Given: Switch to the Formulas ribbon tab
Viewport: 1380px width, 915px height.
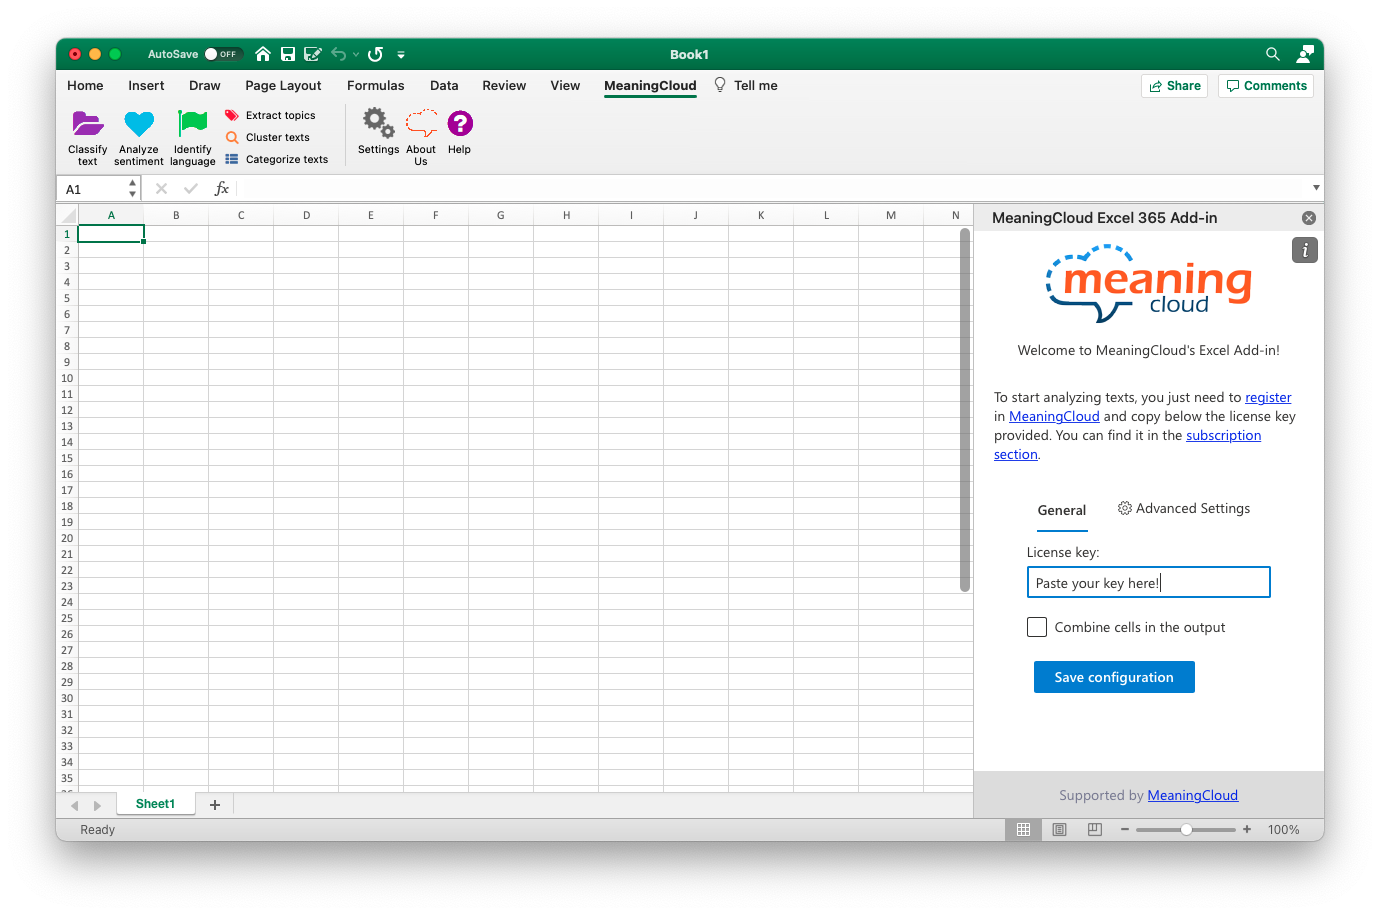Looking at the screenshot, I should click(x=376, y=86).
